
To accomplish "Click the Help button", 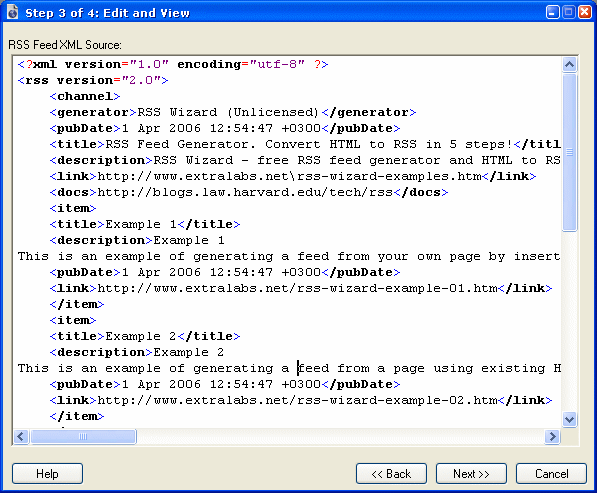I will point(47,474).
